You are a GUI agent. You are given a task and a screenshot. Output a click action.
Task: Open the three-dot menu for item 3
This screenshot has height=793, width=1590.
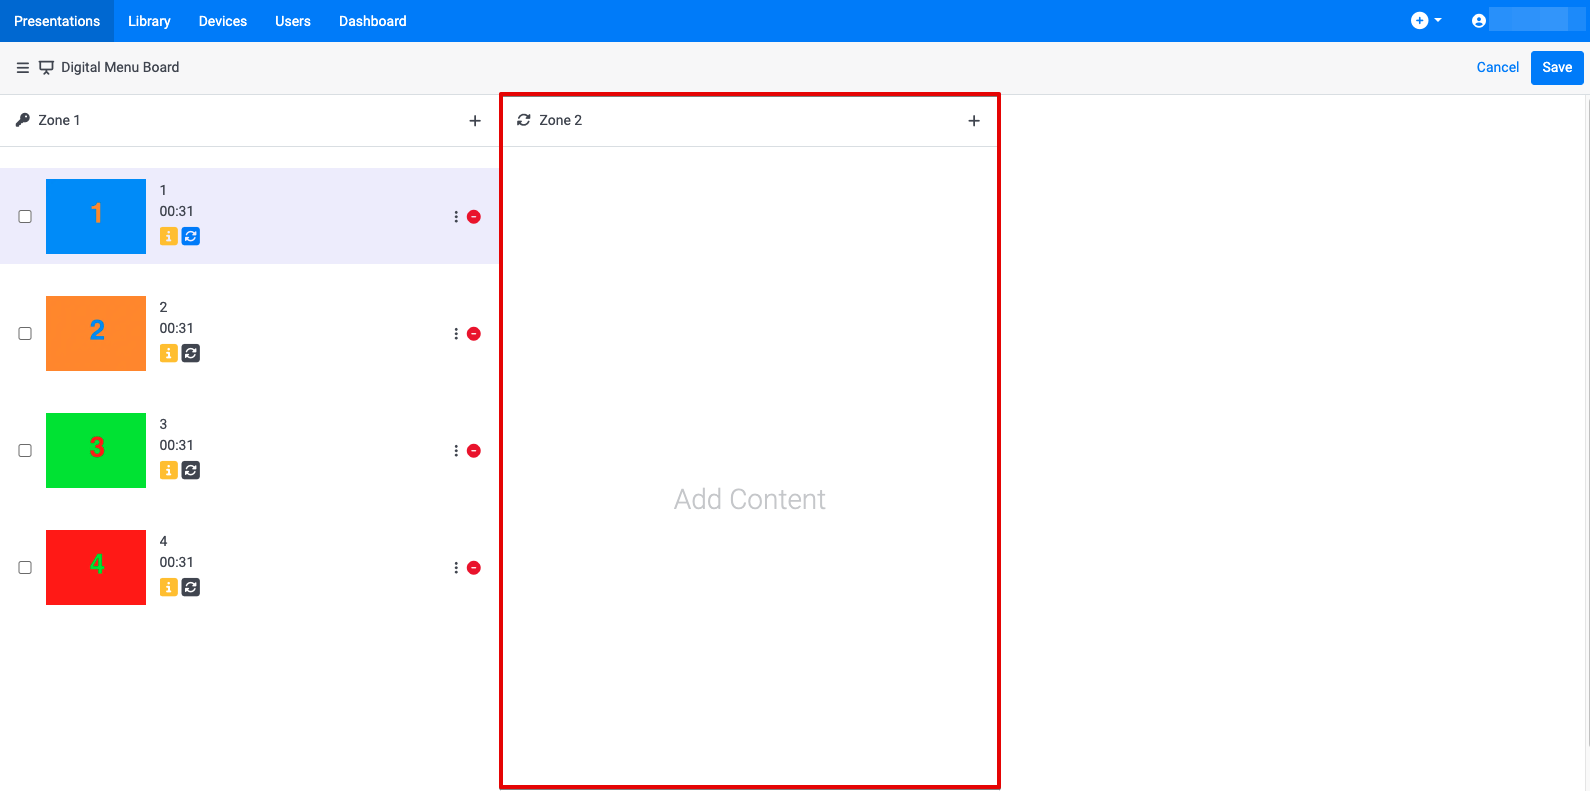(x=456, y=451)
